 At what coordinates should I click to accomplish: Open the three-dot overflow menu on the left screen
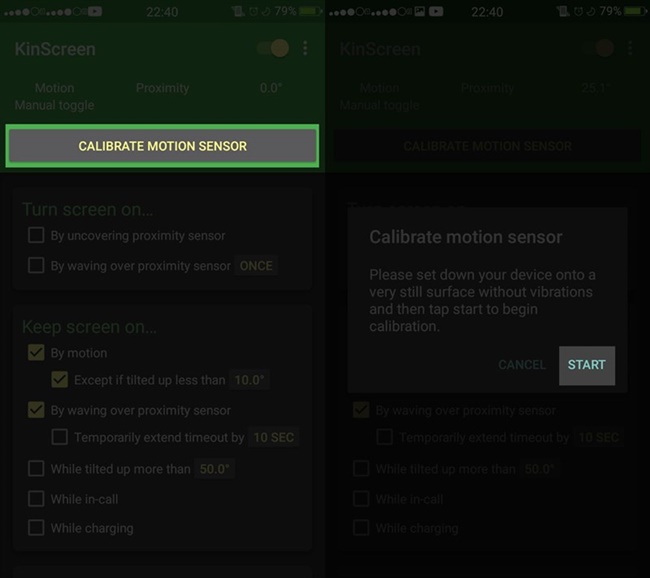(x=305, y=48)
